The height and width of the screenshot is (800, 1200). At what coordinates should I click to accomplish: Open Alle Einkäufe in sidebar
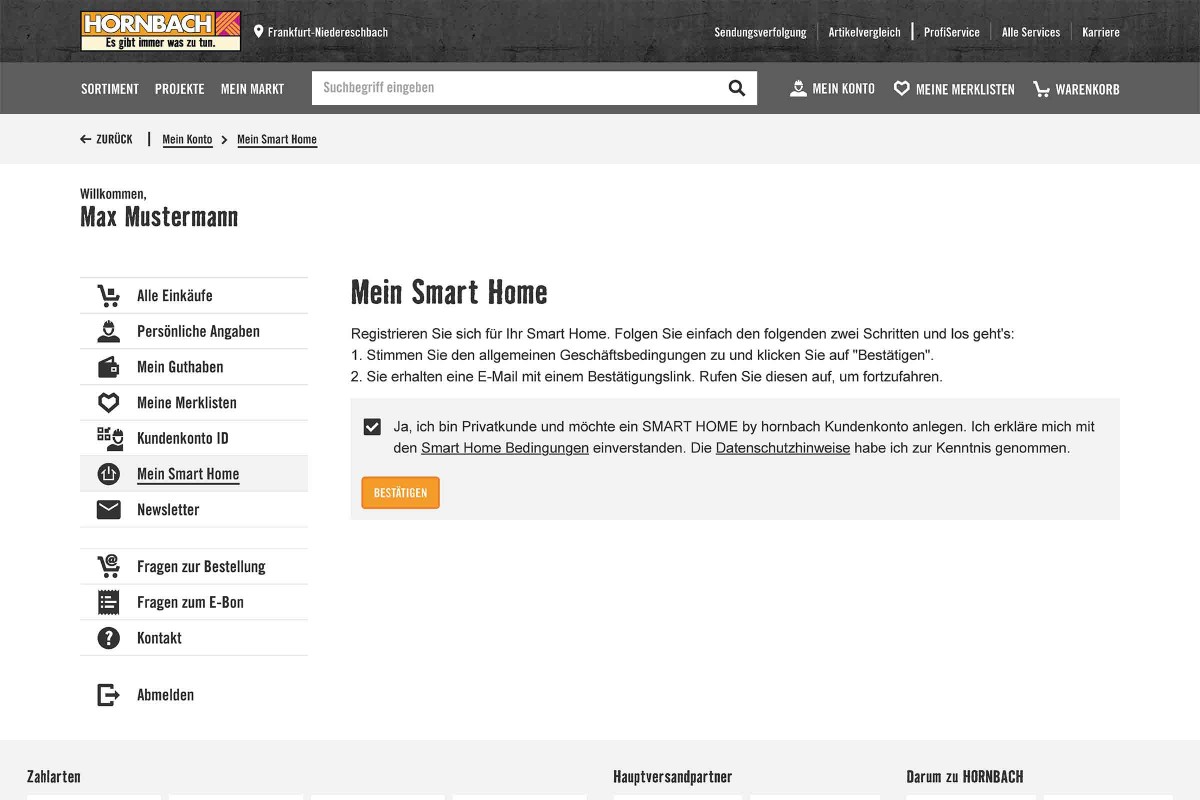tap(194, 296)
